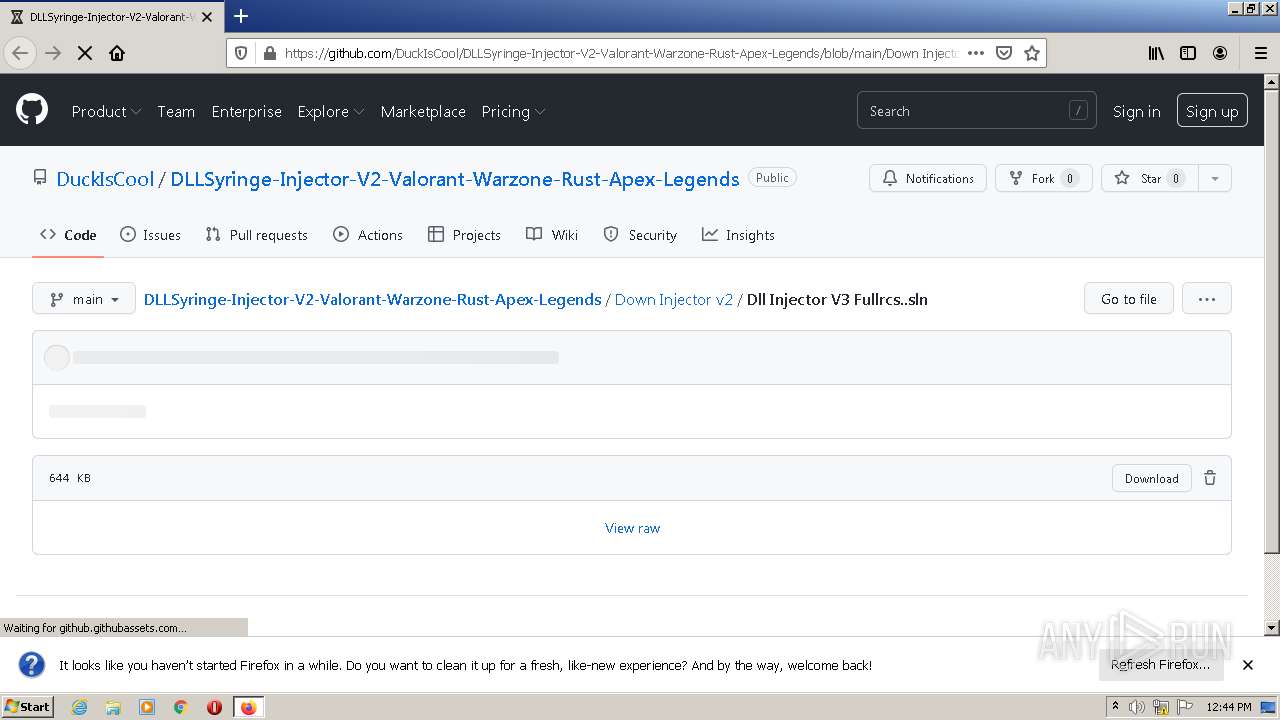This screenshot has width=1280, height=720.
Task: Open the three-dot file options menu
Action: pos(1207,299)
